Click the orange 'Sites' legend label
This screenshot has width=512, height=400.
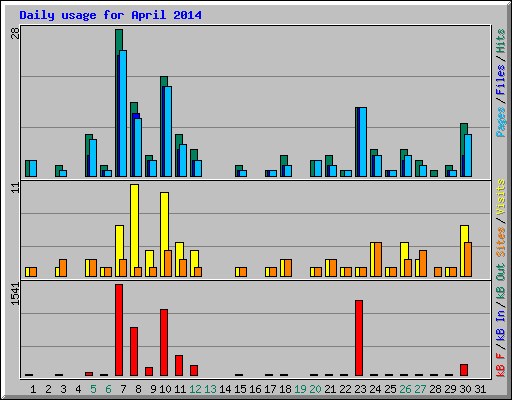pyautogui.click(x=500, y=242)
